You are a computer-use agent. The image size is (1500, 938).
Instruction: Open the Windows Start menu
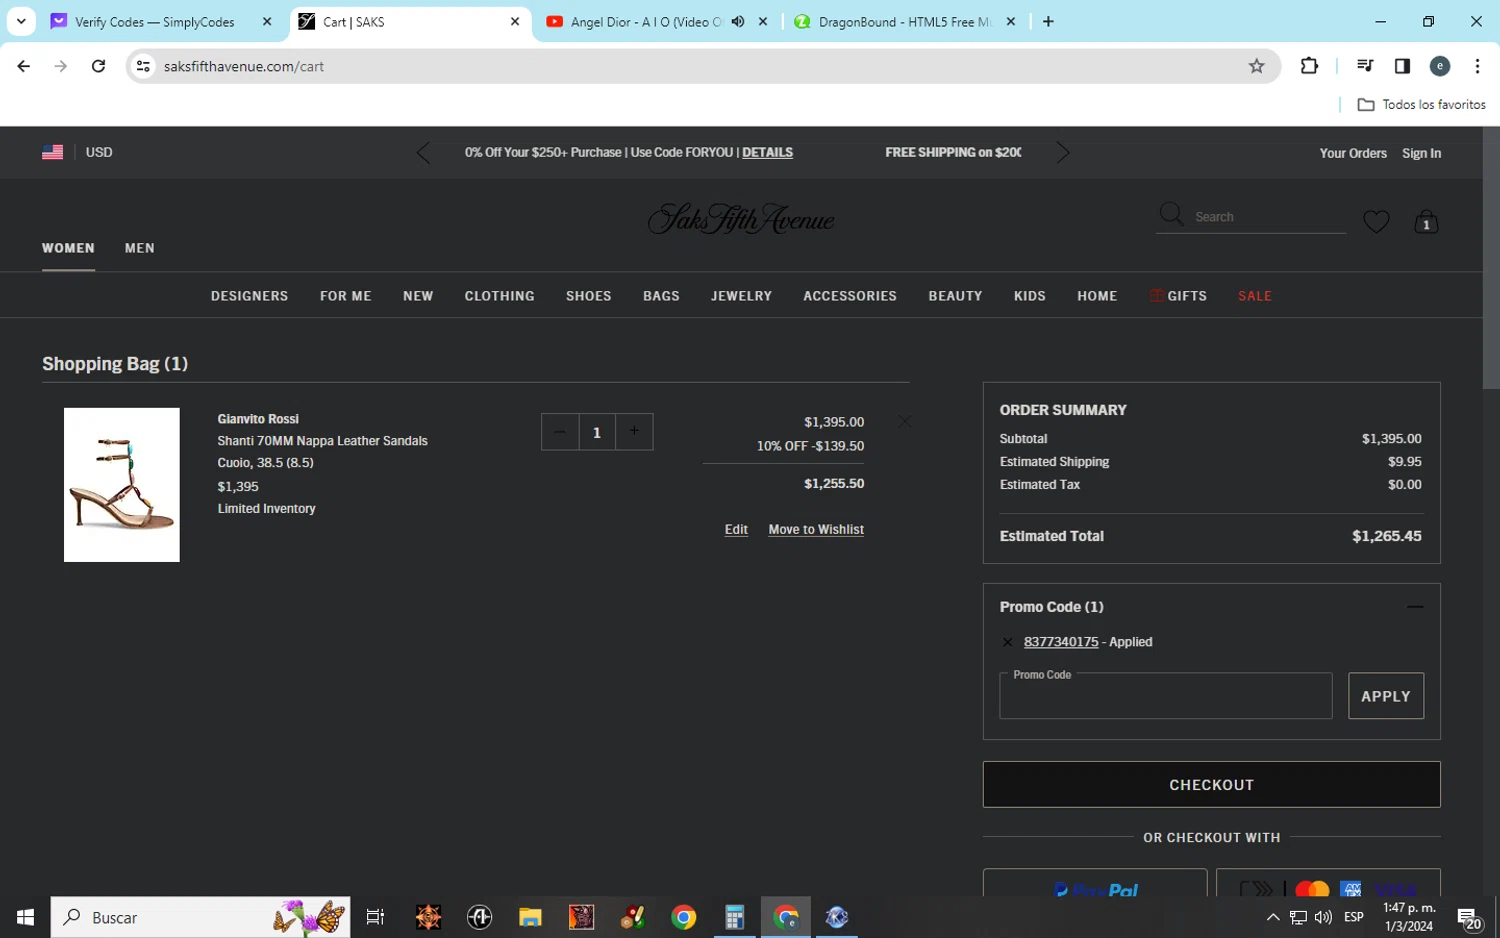click(25, 917)
